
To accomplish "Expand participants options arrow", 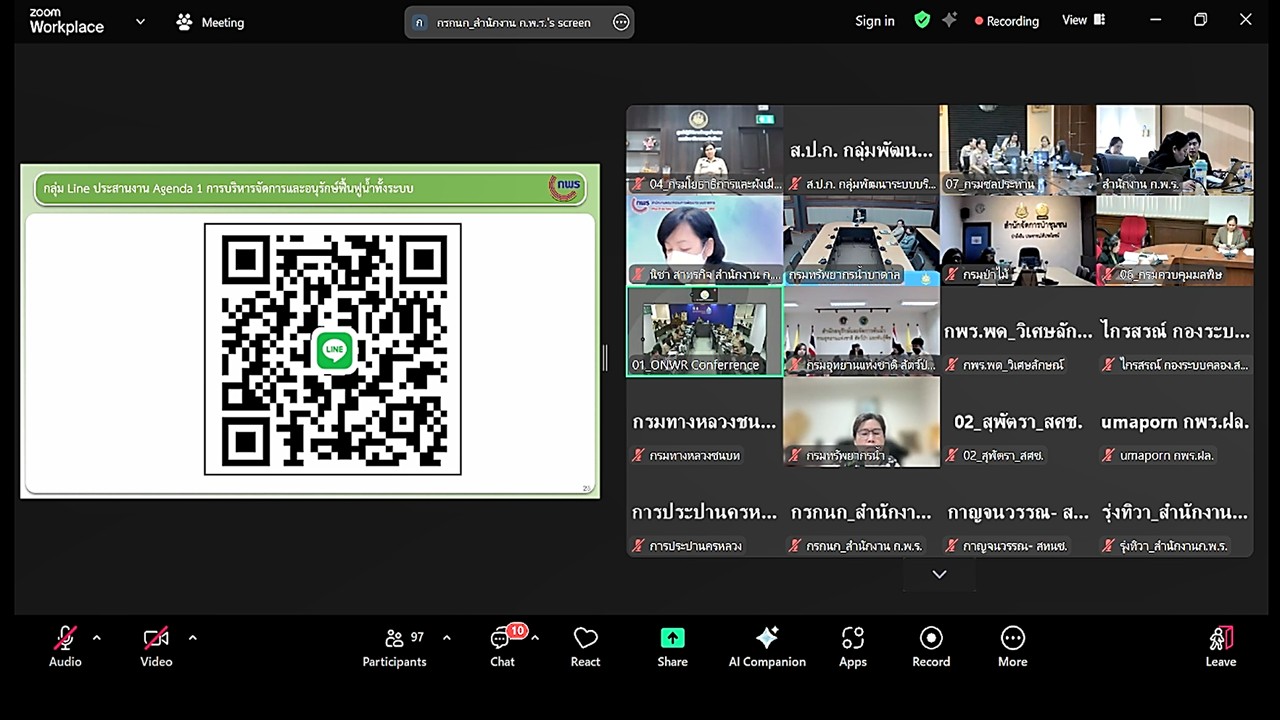I will 446,638.
